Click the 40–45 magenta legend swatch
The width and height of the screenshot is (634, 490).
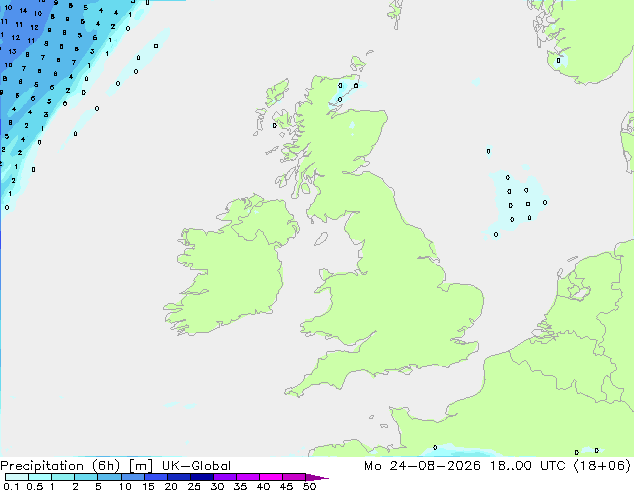[271, 477]
